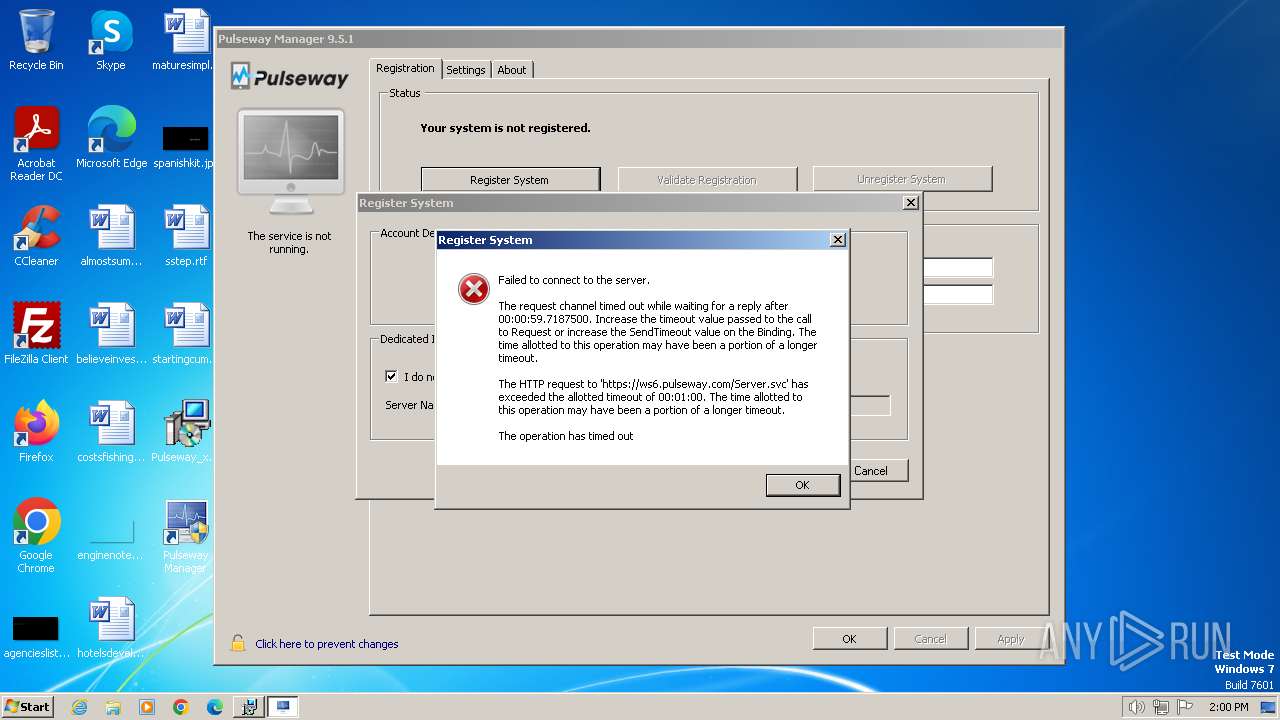This screenshot has width=1280, height=720.
Task: Open believeinves Word document icon
Action: [x=111, y=334]
